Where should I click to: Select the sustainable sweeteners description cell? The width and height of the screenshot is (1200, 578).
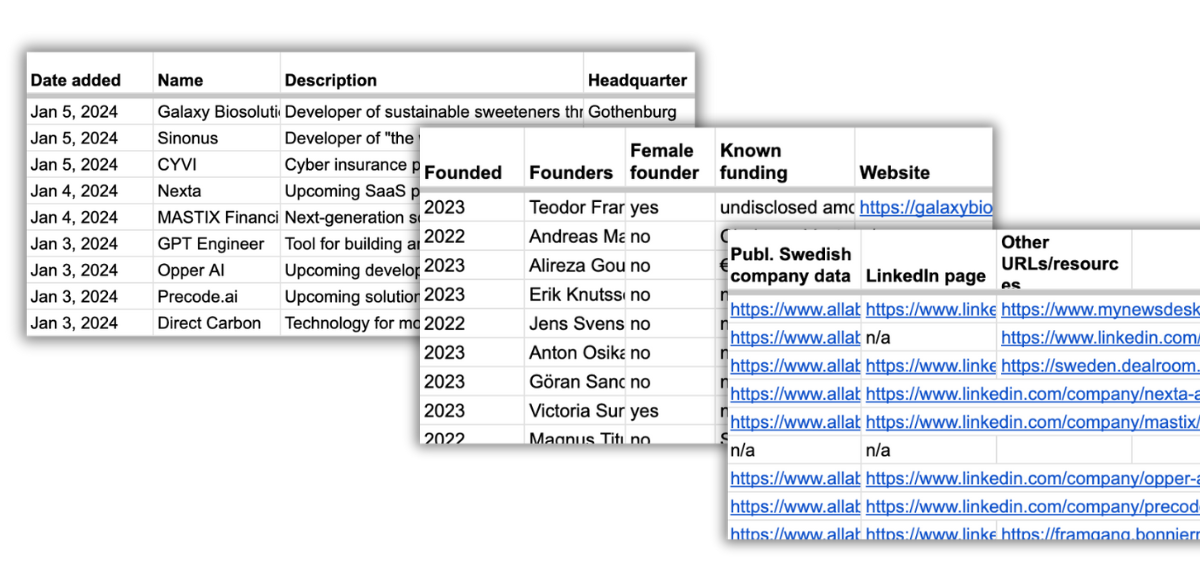[432, 112]
